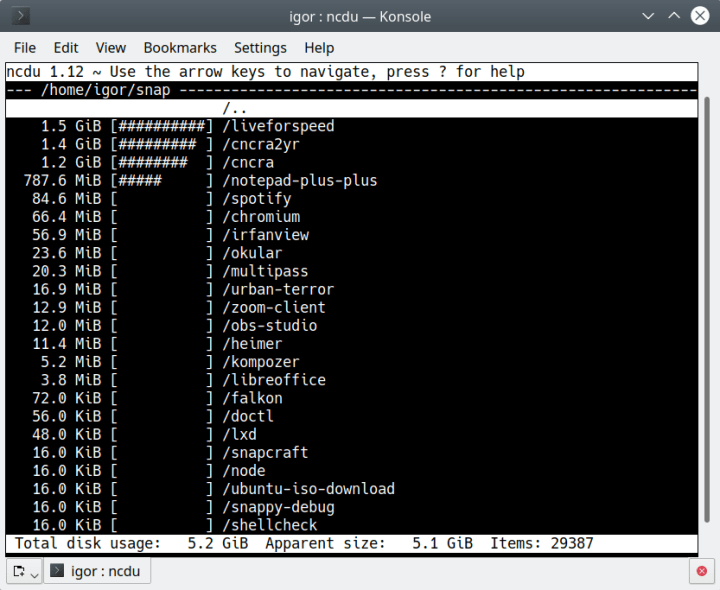This screenshot has height=590, width=720.
Task: Open the View menu
Action: pos(111,48)
